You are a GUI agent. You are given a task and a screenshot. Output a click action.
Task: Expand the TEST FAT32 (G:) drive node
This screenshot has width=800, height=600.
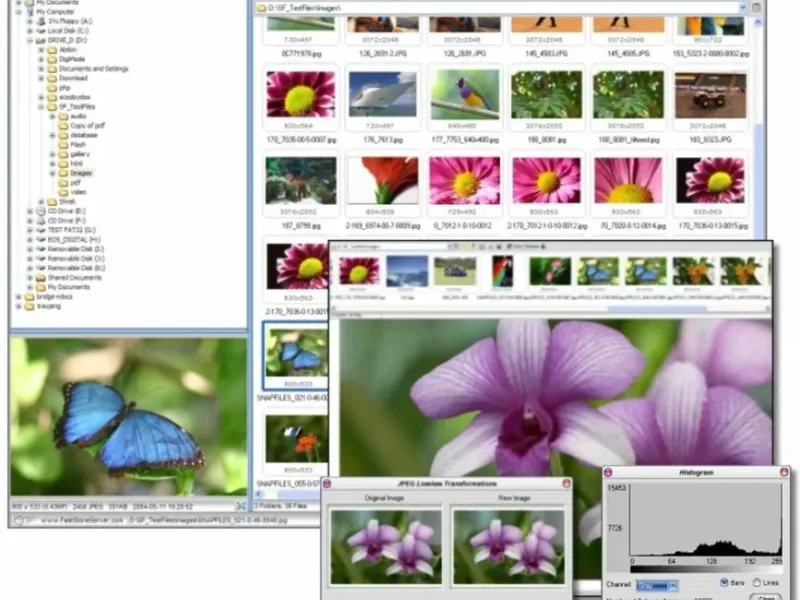coord(30,230)
